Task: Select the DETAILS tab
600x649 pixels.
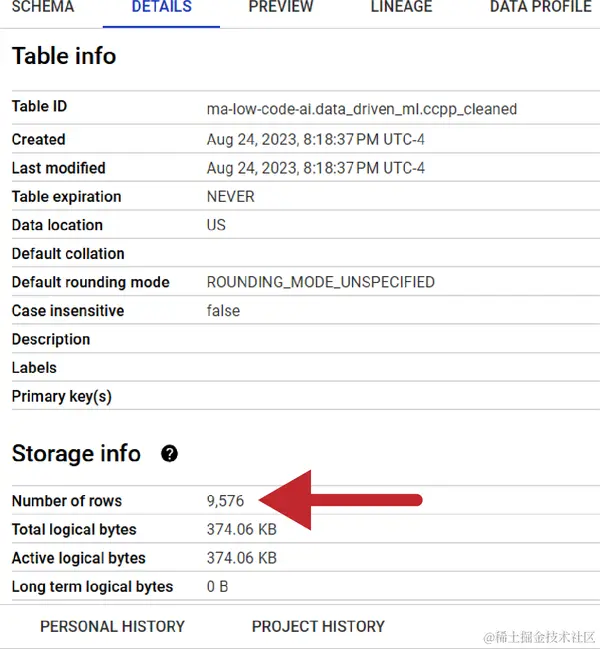Action: (161, 7)
